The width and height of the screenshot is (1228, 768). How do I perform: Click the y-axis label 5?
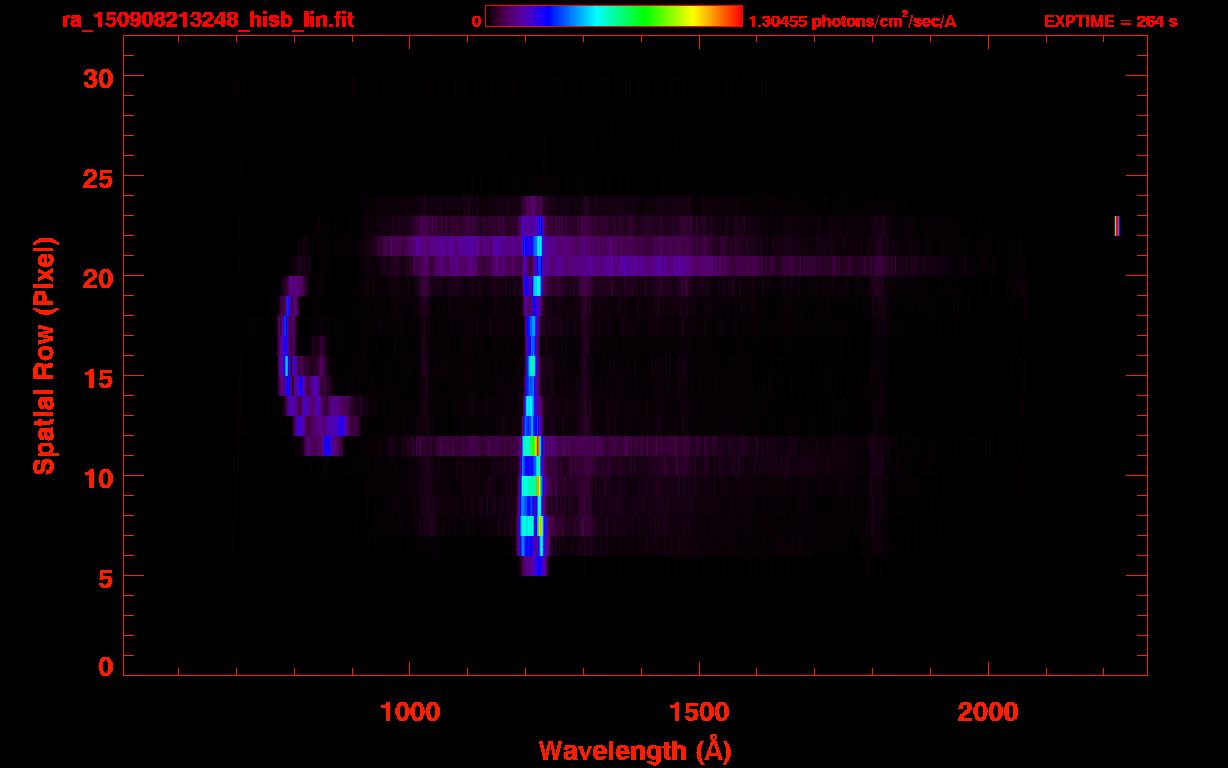(x=106, y=577)
